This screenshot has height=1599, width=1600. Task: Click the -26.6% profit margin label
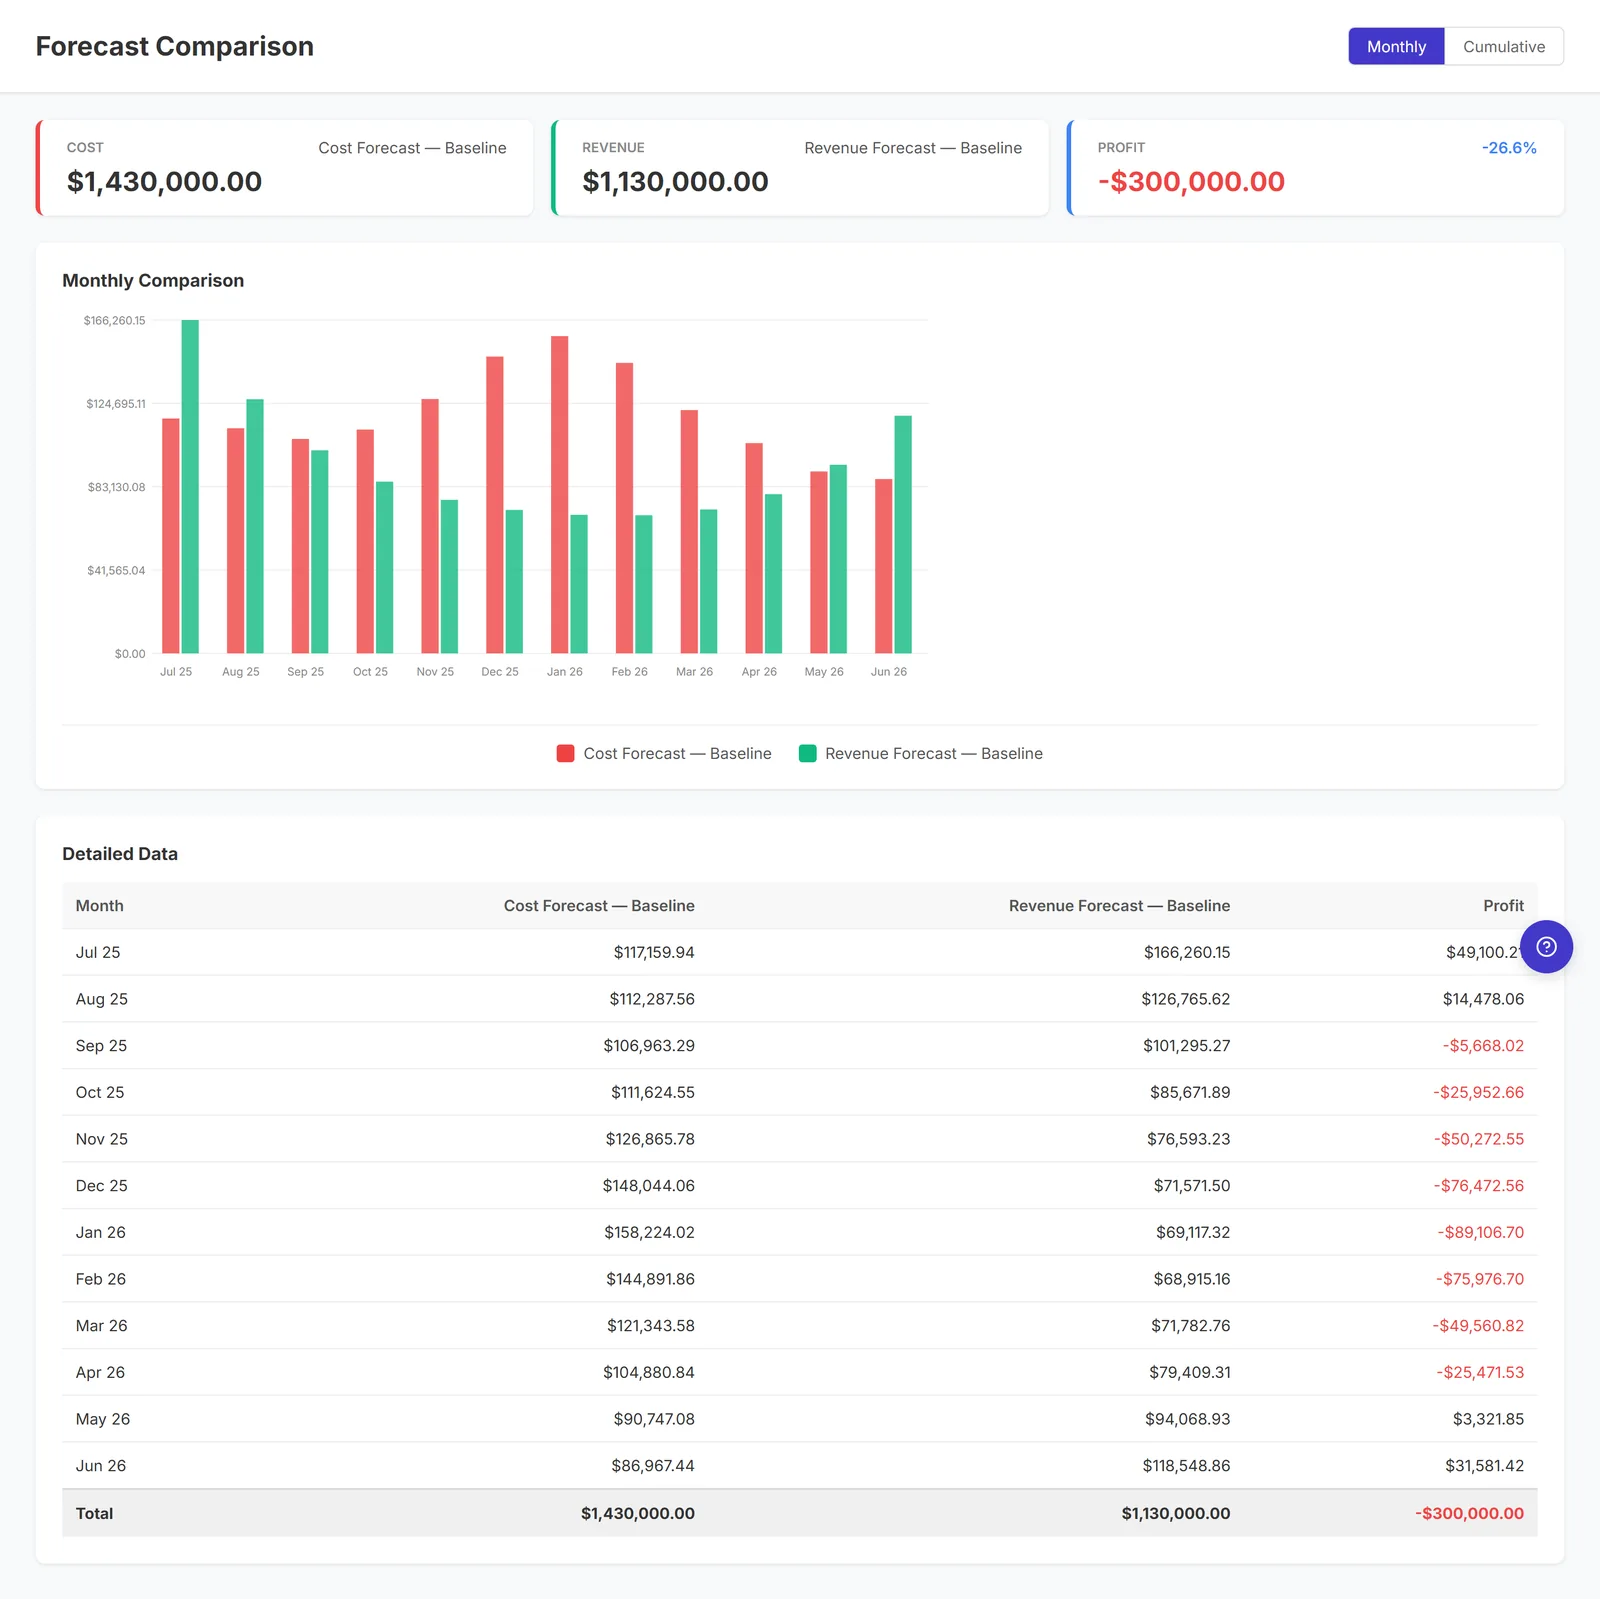1509,147
